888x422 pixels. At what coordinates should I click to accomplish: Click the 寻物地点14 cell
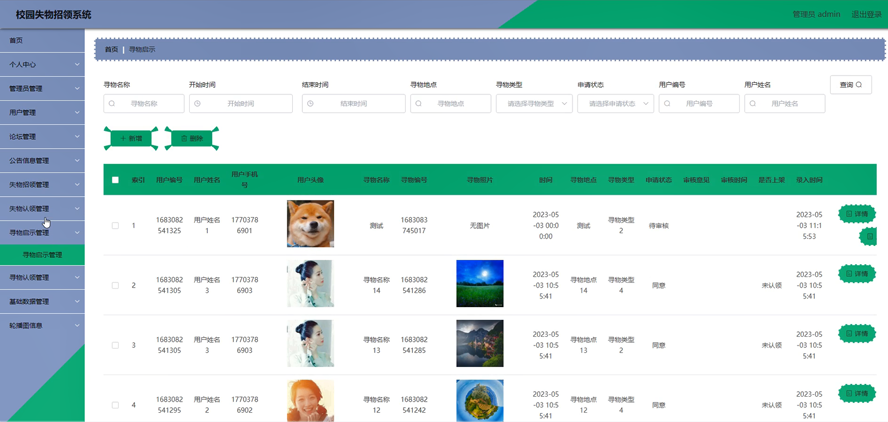click(x=583, y=285)
